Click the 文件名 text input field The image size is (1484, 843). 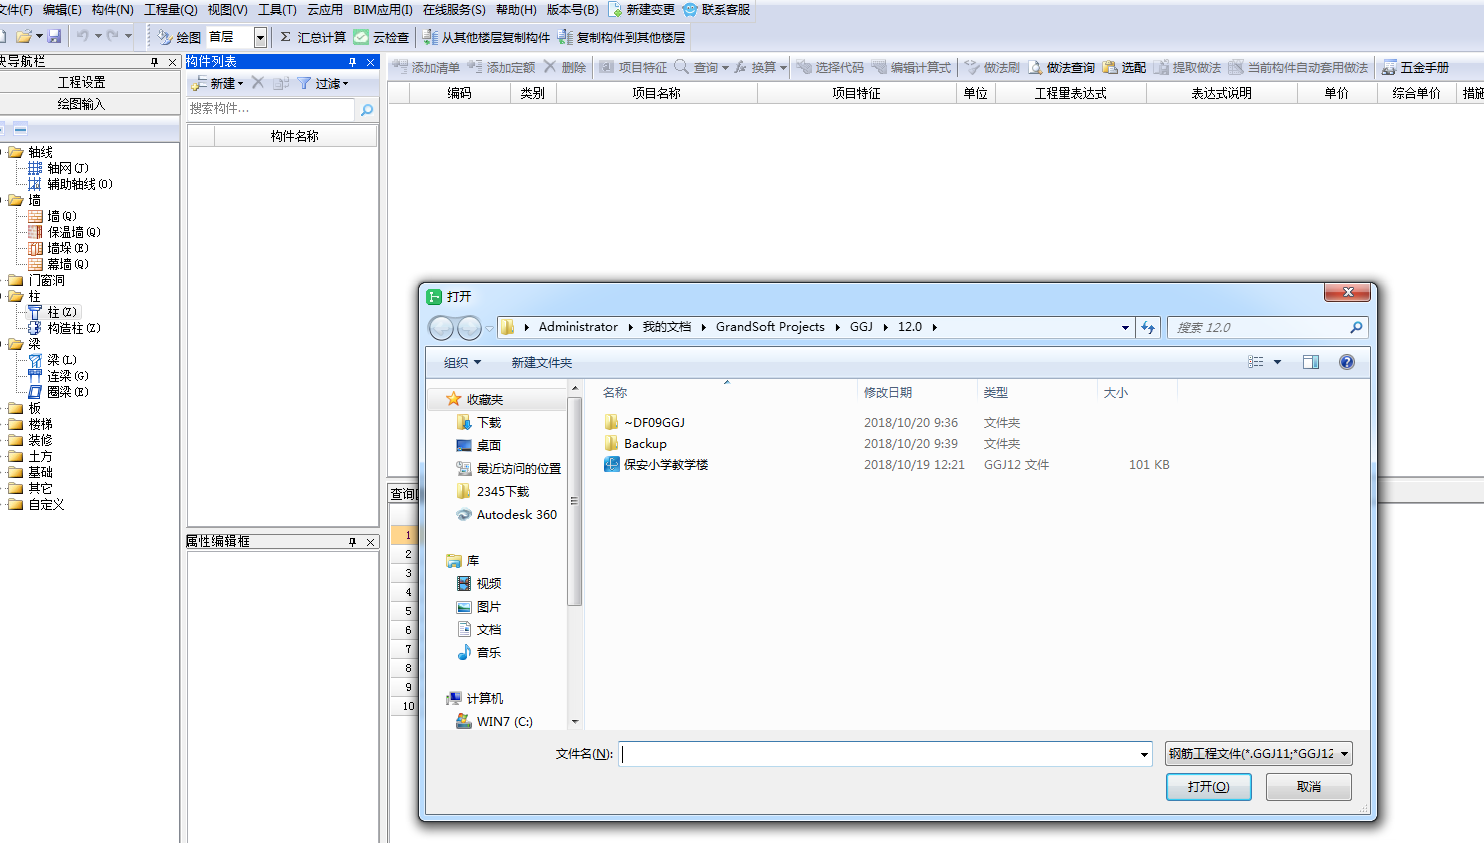coord(878,754)
